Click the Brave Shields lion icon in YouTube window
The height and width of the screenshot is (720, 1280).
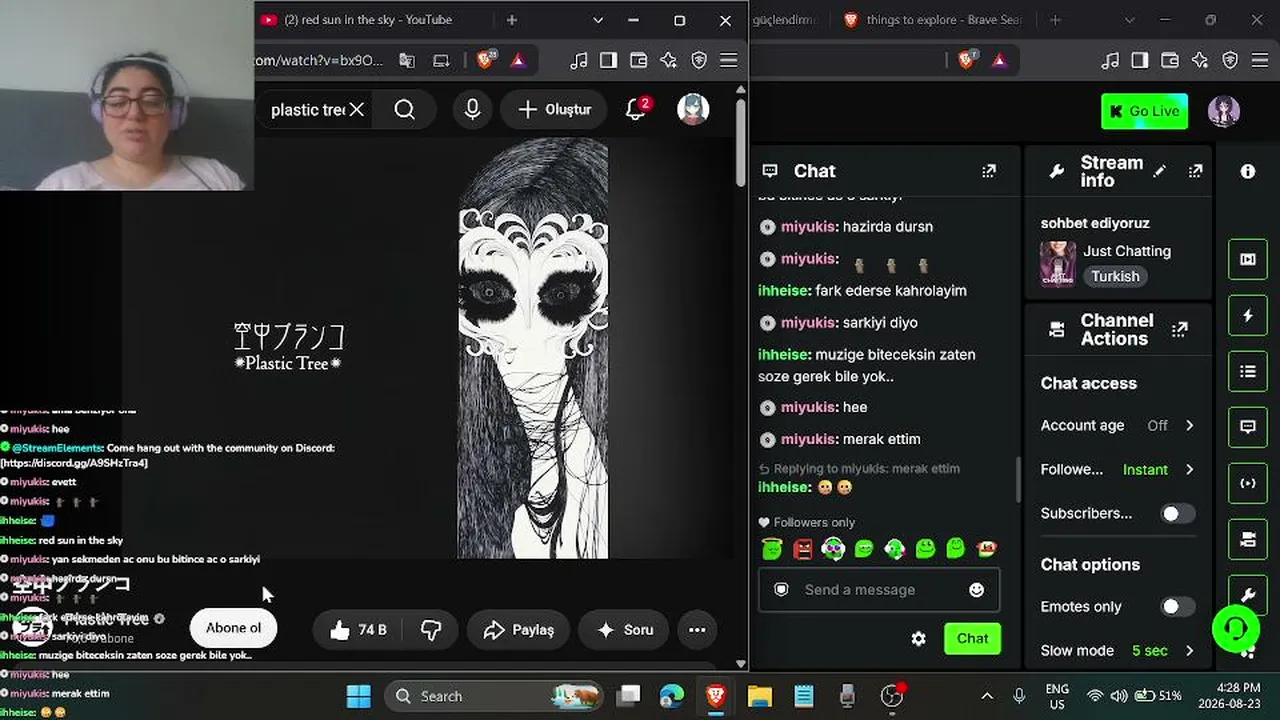pos(486,60)
